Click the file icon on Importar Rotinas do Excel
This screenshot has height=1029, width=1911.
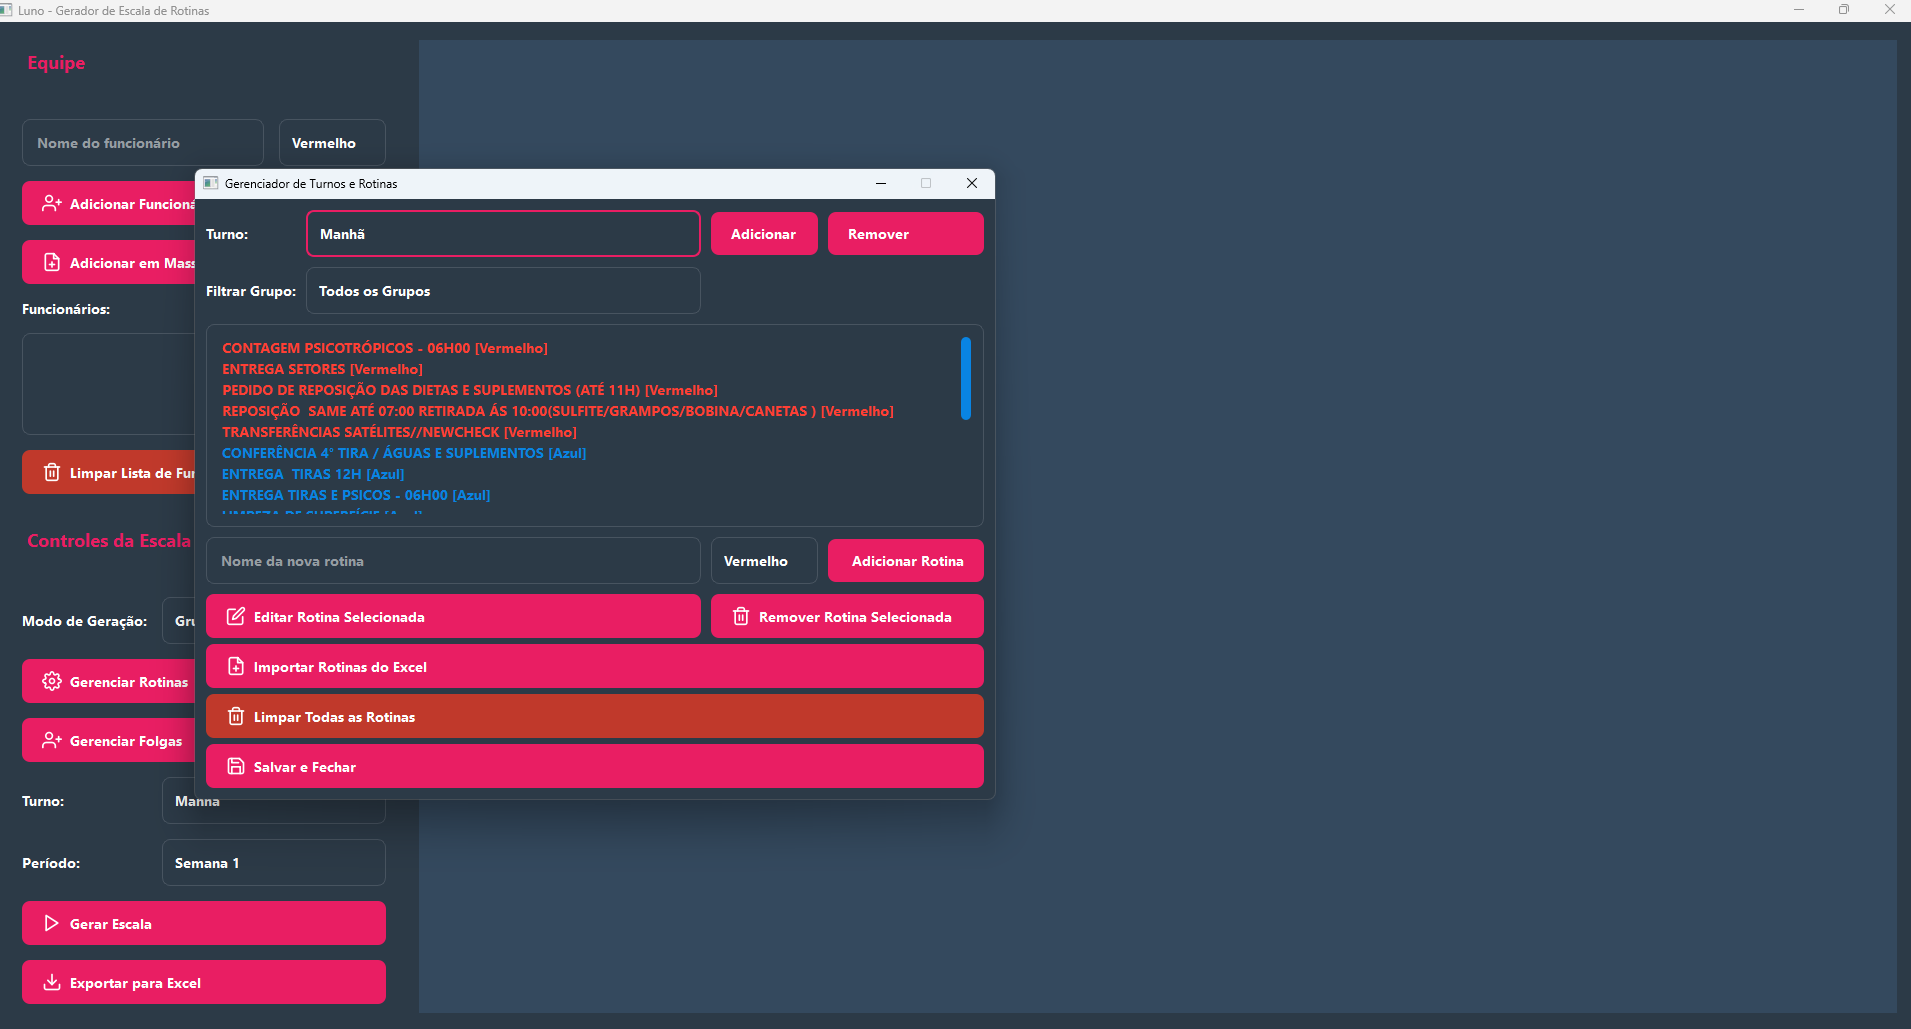coord(236,666)
